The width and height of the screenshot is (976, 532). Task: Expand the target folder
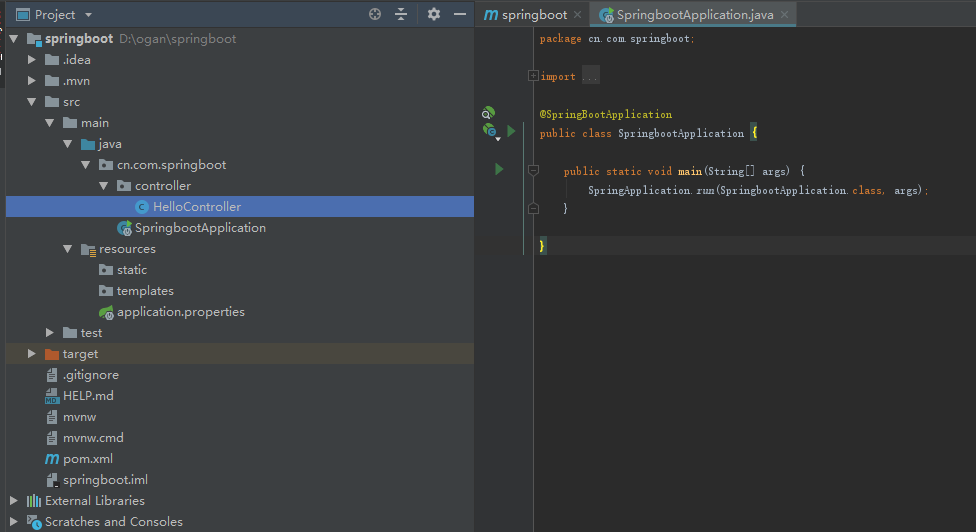[31, 353]
